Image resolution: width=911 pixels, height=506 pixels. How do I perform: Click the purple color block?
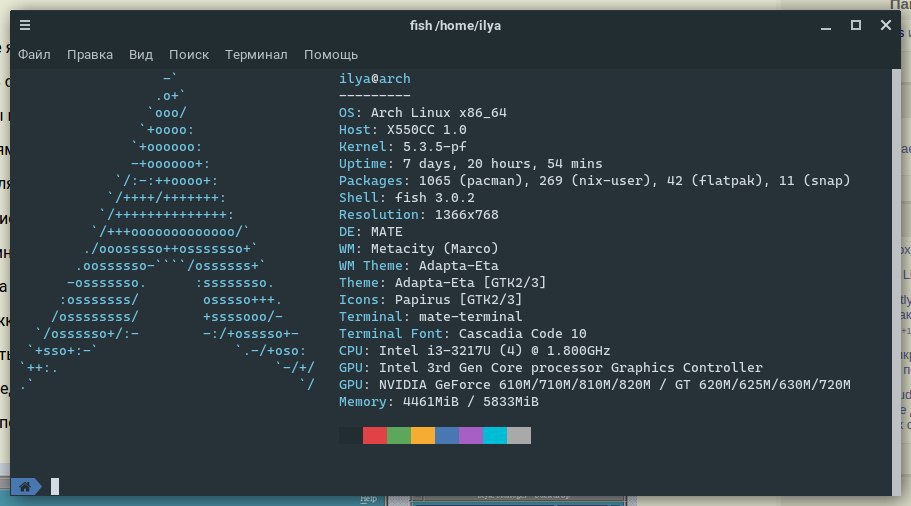click(x=471, y=435)
